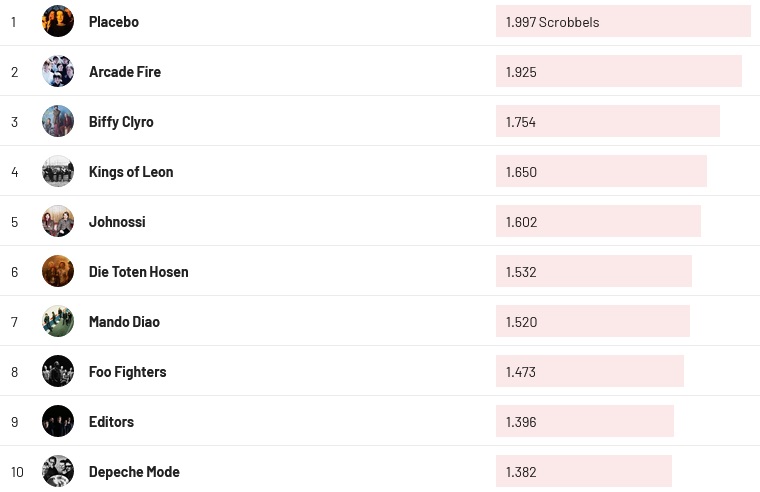Select the 1.925 scrobble count bar
Image resolution: width=760 pixels, height=492 pixels.
pos(618,71)
